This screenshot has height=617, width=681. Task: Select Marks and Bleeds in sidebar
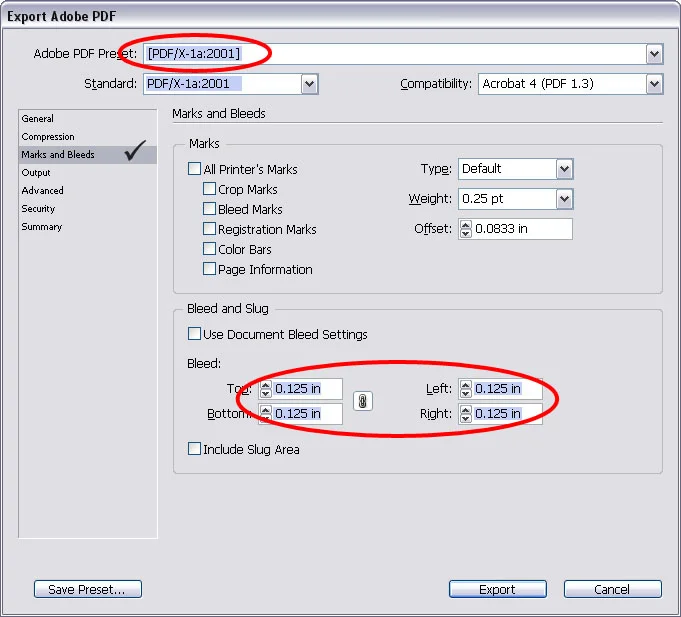(87, 155)
